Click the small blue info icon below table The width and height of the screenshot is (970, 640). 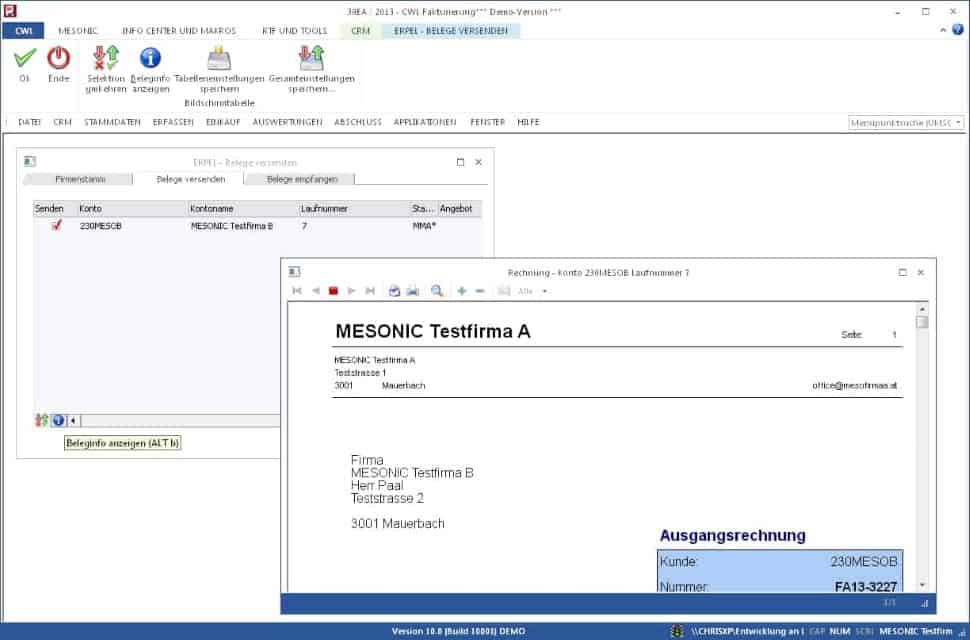pyautogui.click(x=58, y=421)
